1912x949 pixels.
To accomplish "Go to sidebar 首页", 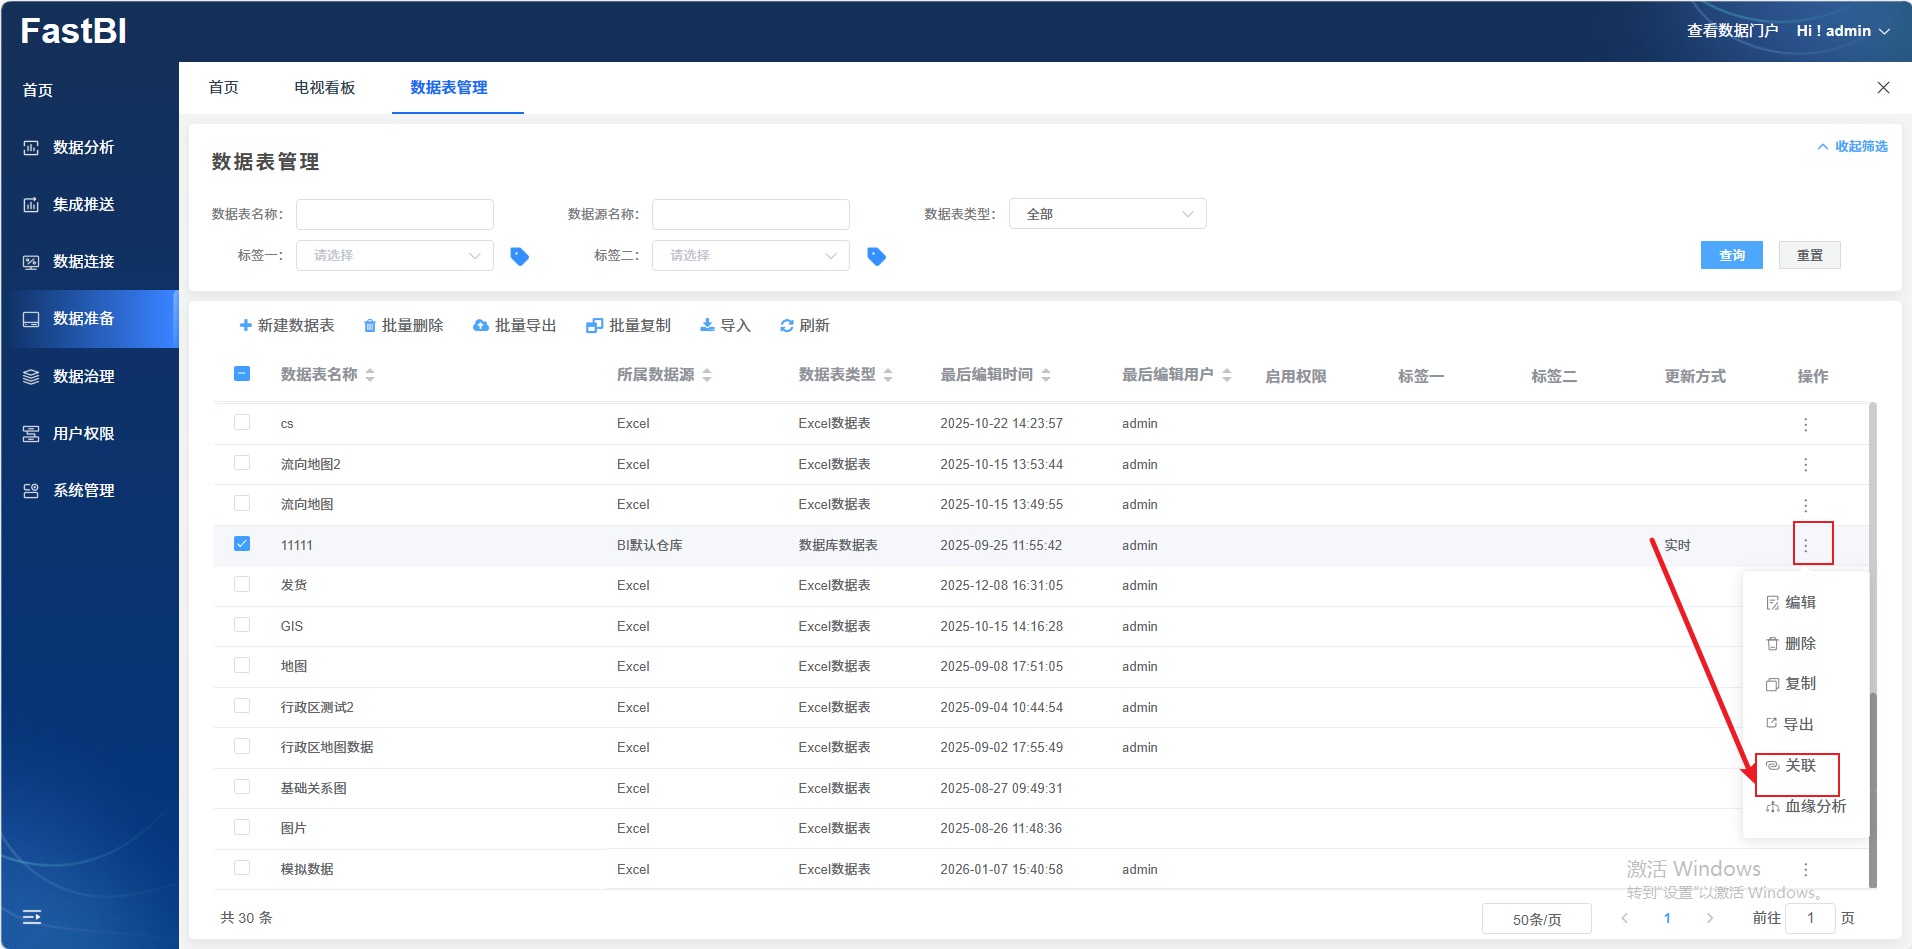I will click(x=38, y=91).
